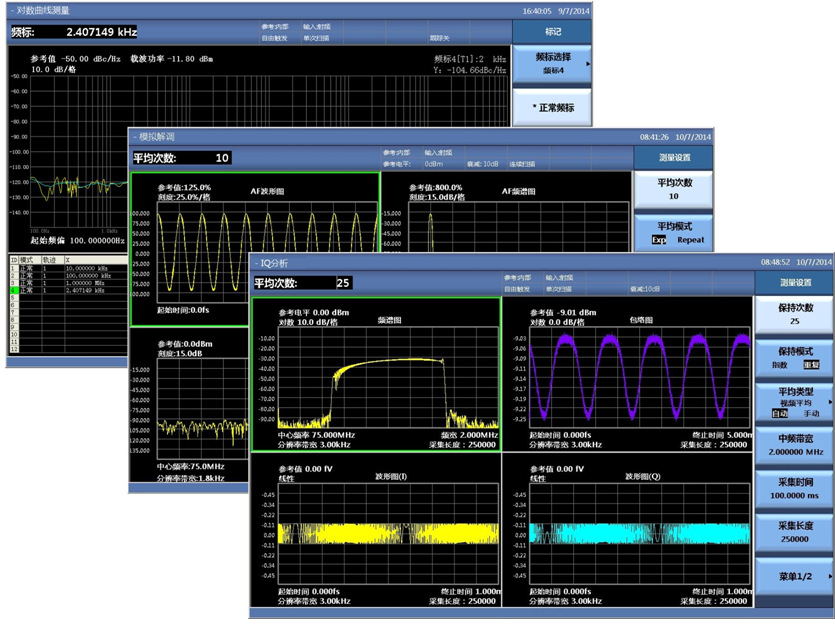Click clock 08:48:52 in IQ分析 title bar
This screenshot has width=835, height=624.
[775, 262]
